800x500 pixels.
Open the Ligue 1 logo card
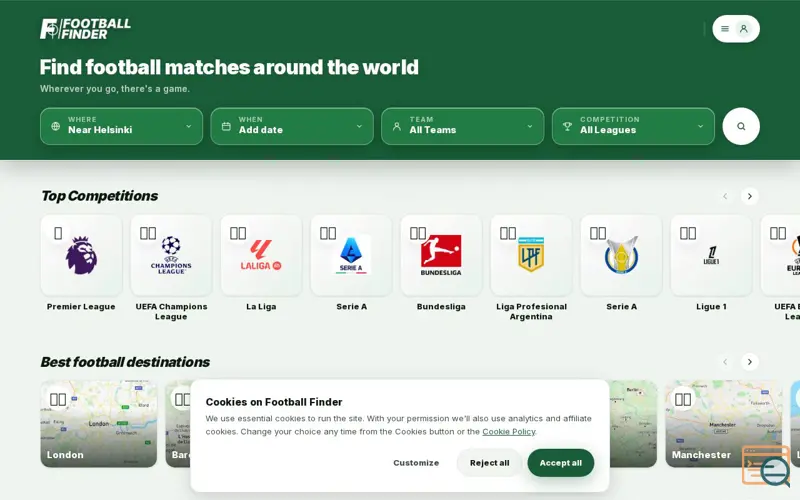tap(711, 255)
